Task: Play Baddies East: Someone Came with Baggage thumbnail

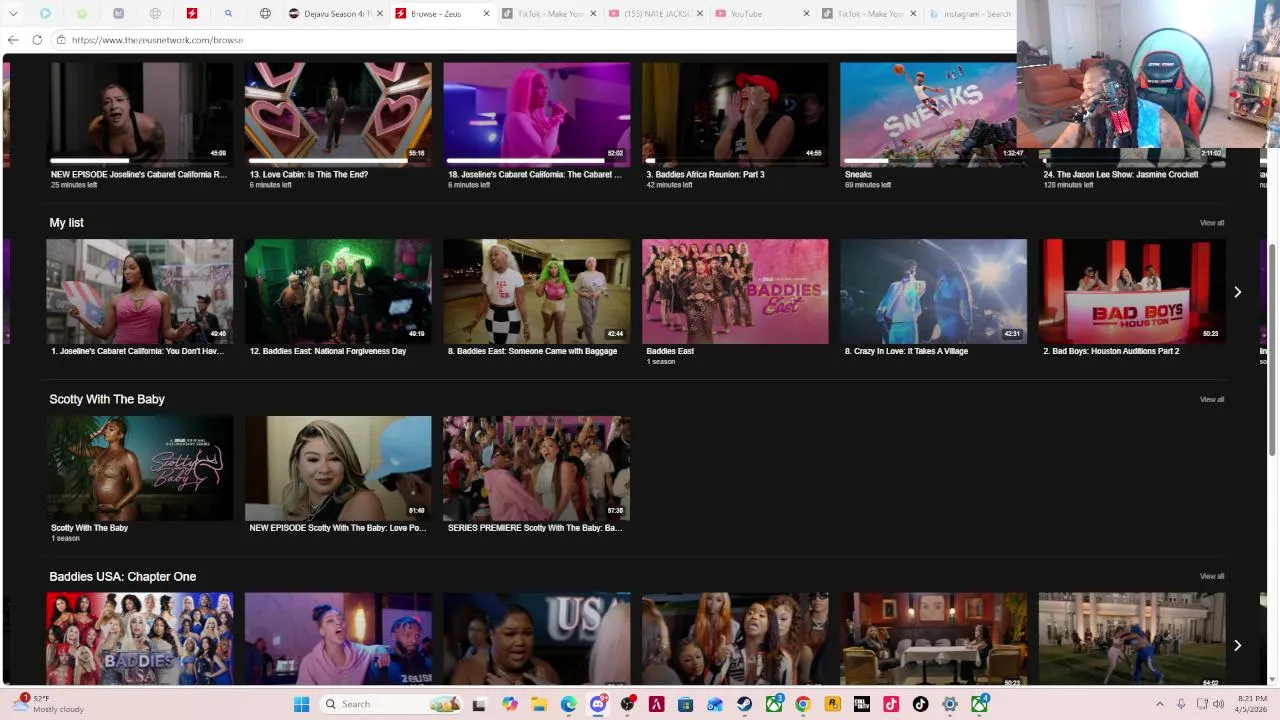Action: point(537,291)
